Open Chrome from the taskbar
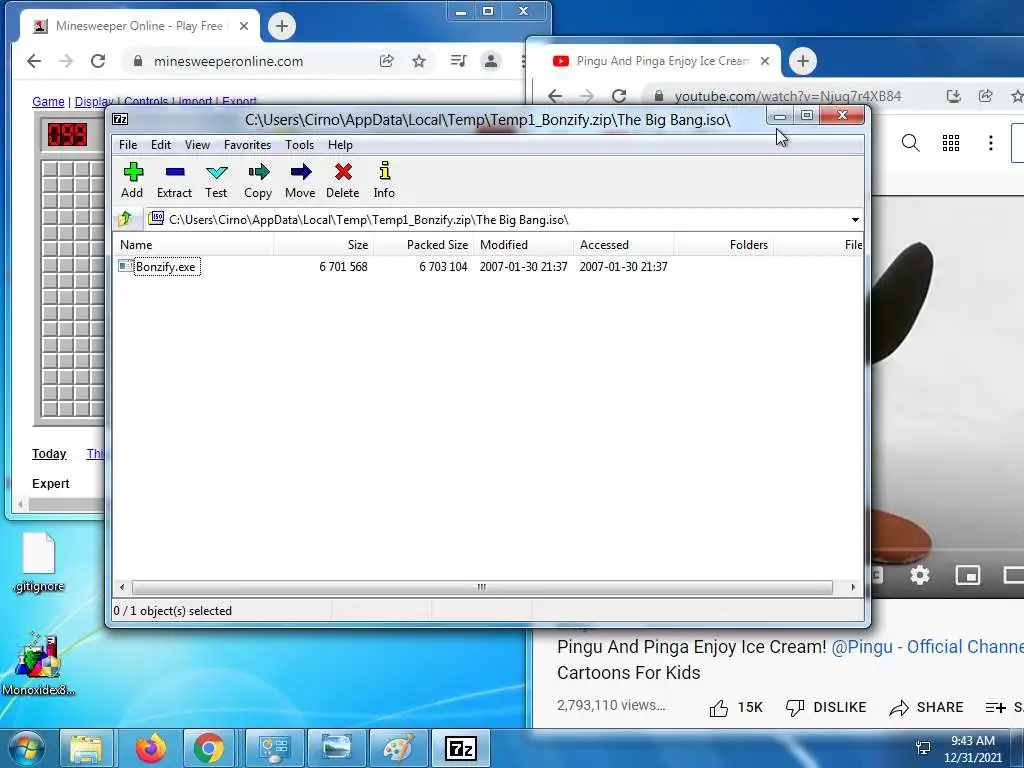 pyautogui.click(x=208, y=748)
